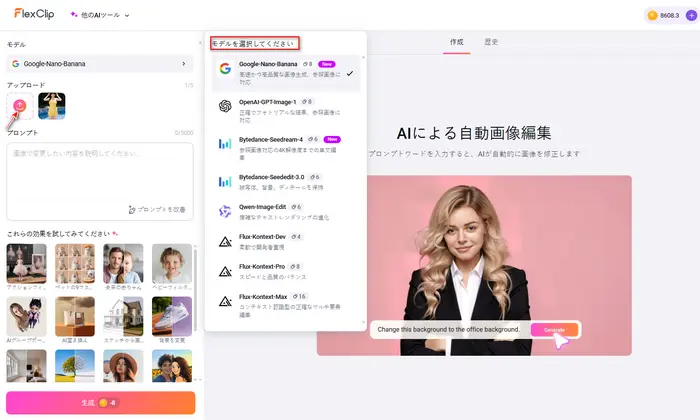Click the FlexClip logo
Viewport: 700px width, 420px height.
pos(34,14)
